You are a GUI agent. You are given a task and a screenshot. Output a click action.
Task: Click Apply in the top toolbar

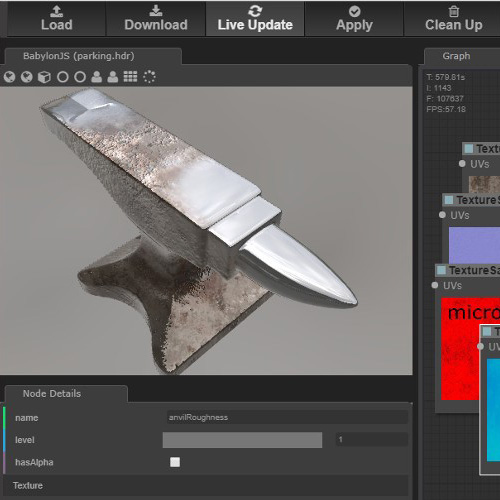point(354,19)
